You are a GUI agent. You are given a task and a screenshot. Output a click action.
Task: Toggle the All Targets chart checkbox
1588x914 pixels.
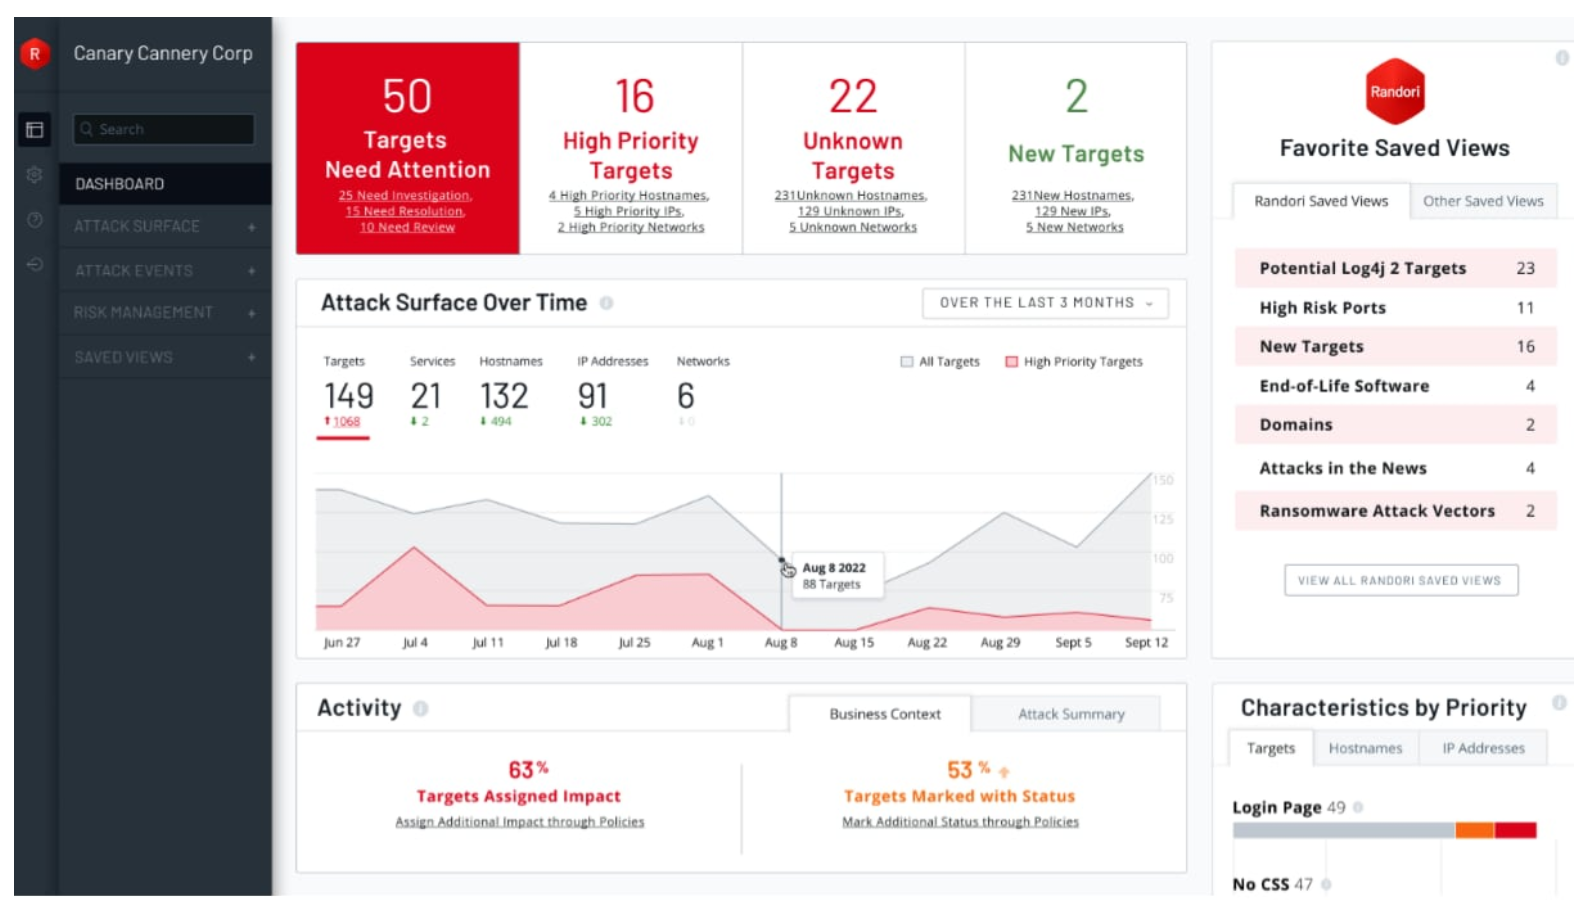pyautogui.click(x=907, y=362)
